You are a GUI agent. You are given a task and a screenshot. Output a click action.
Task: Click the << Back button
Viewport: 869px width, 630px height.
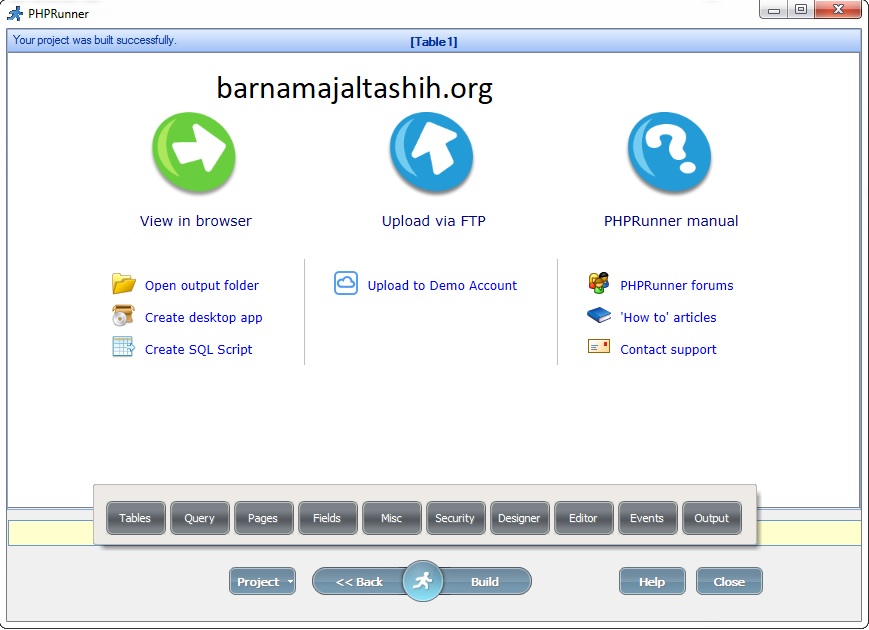(359, 581)
